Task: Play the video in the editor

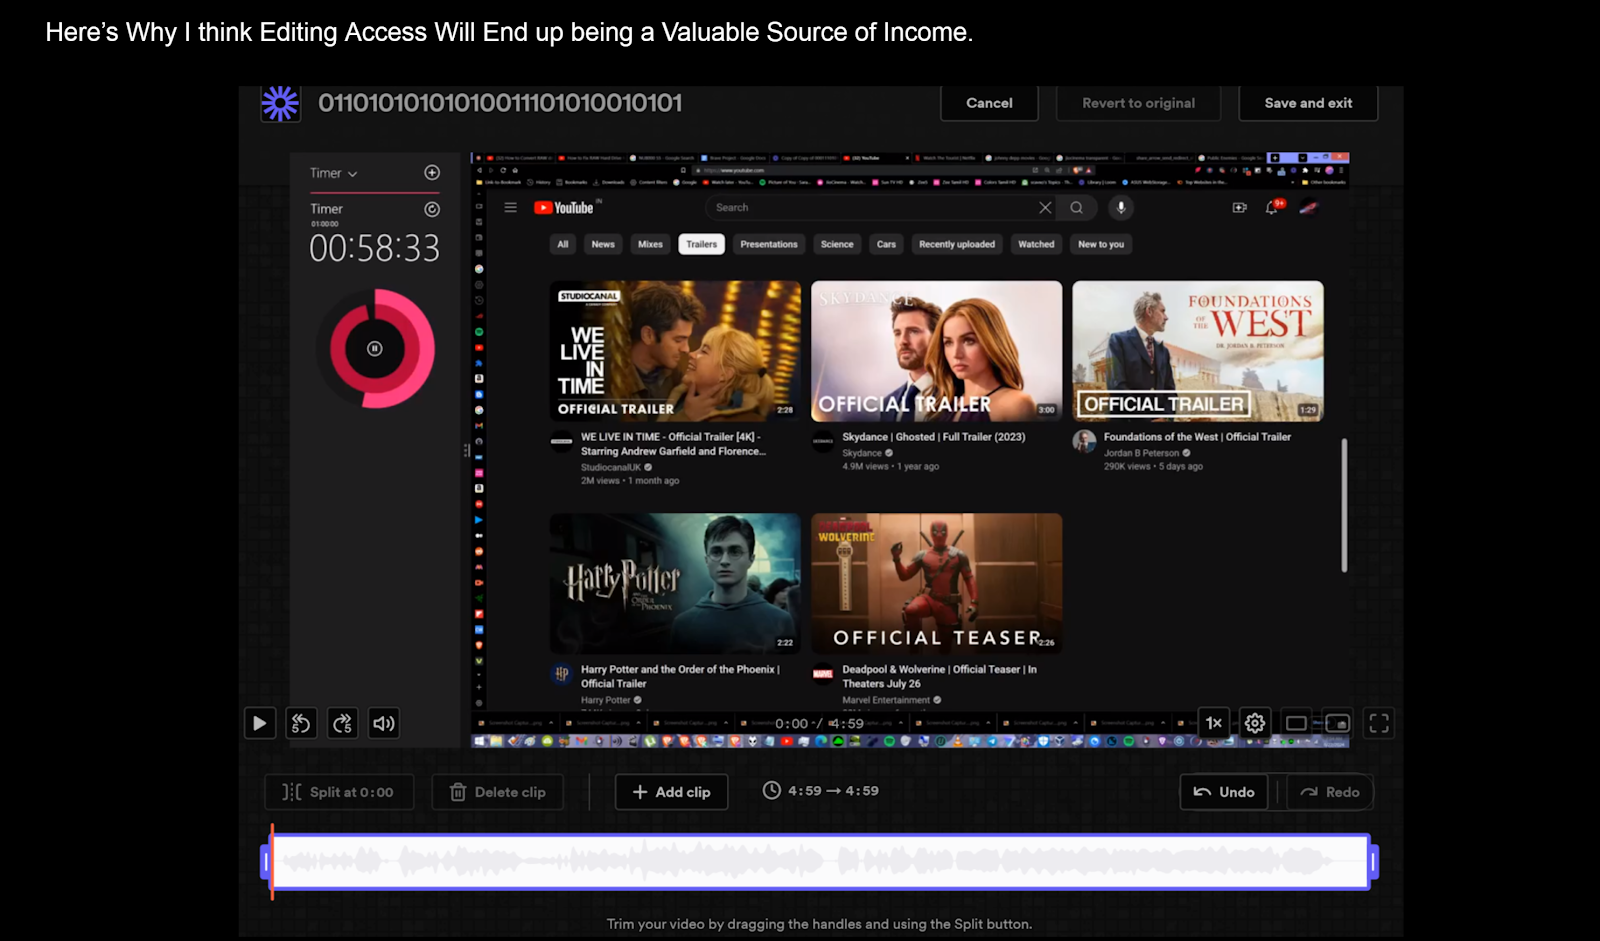Action: pyautogui.click(x=260, y=723)
